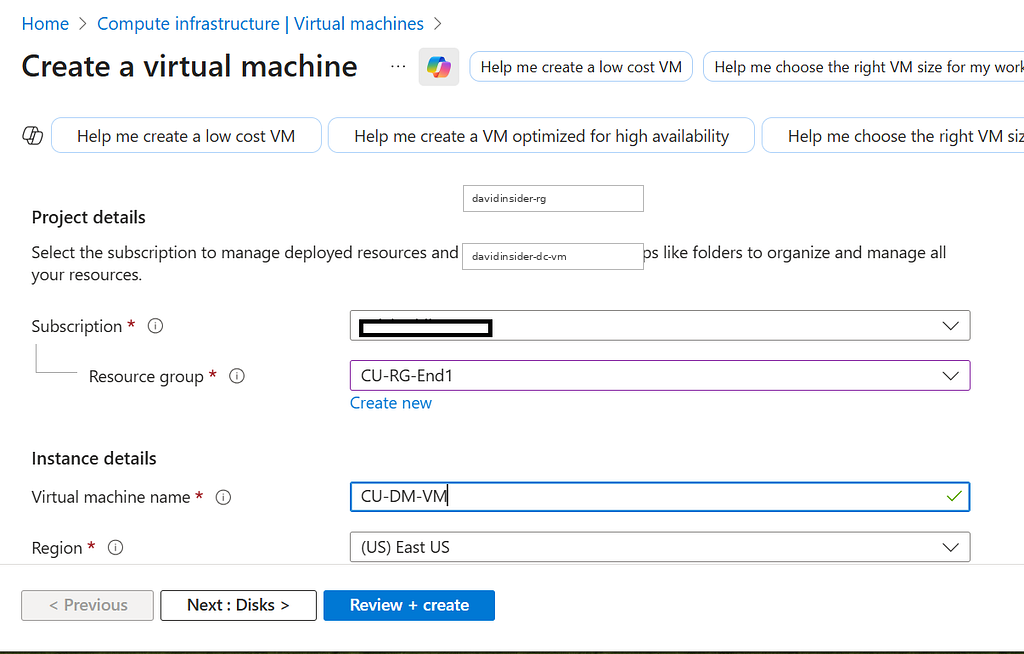
Task: Click the small Copilot outline icon in suggestion row
Action: 33,135
